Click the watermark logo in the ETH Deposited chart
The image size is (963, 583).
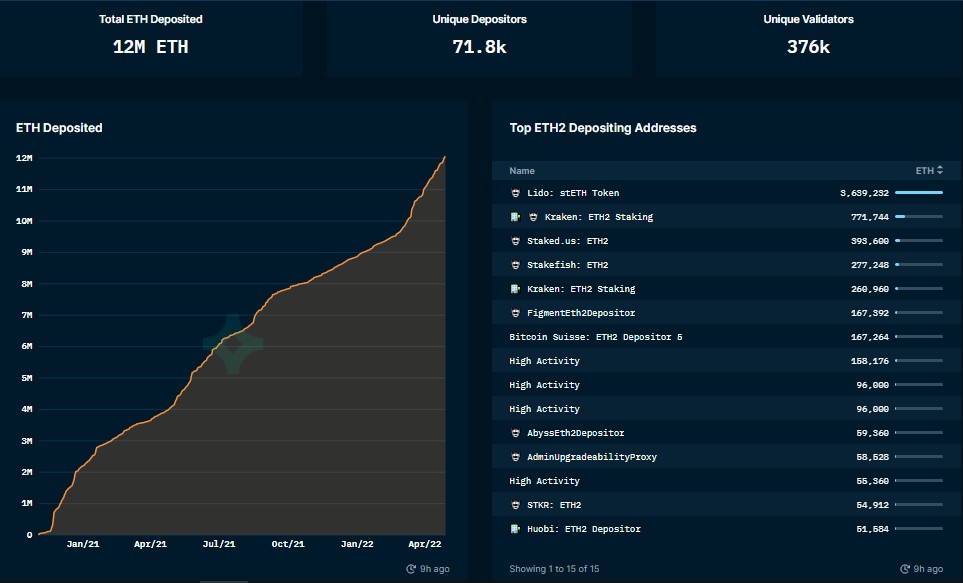[x=233, y=344]
